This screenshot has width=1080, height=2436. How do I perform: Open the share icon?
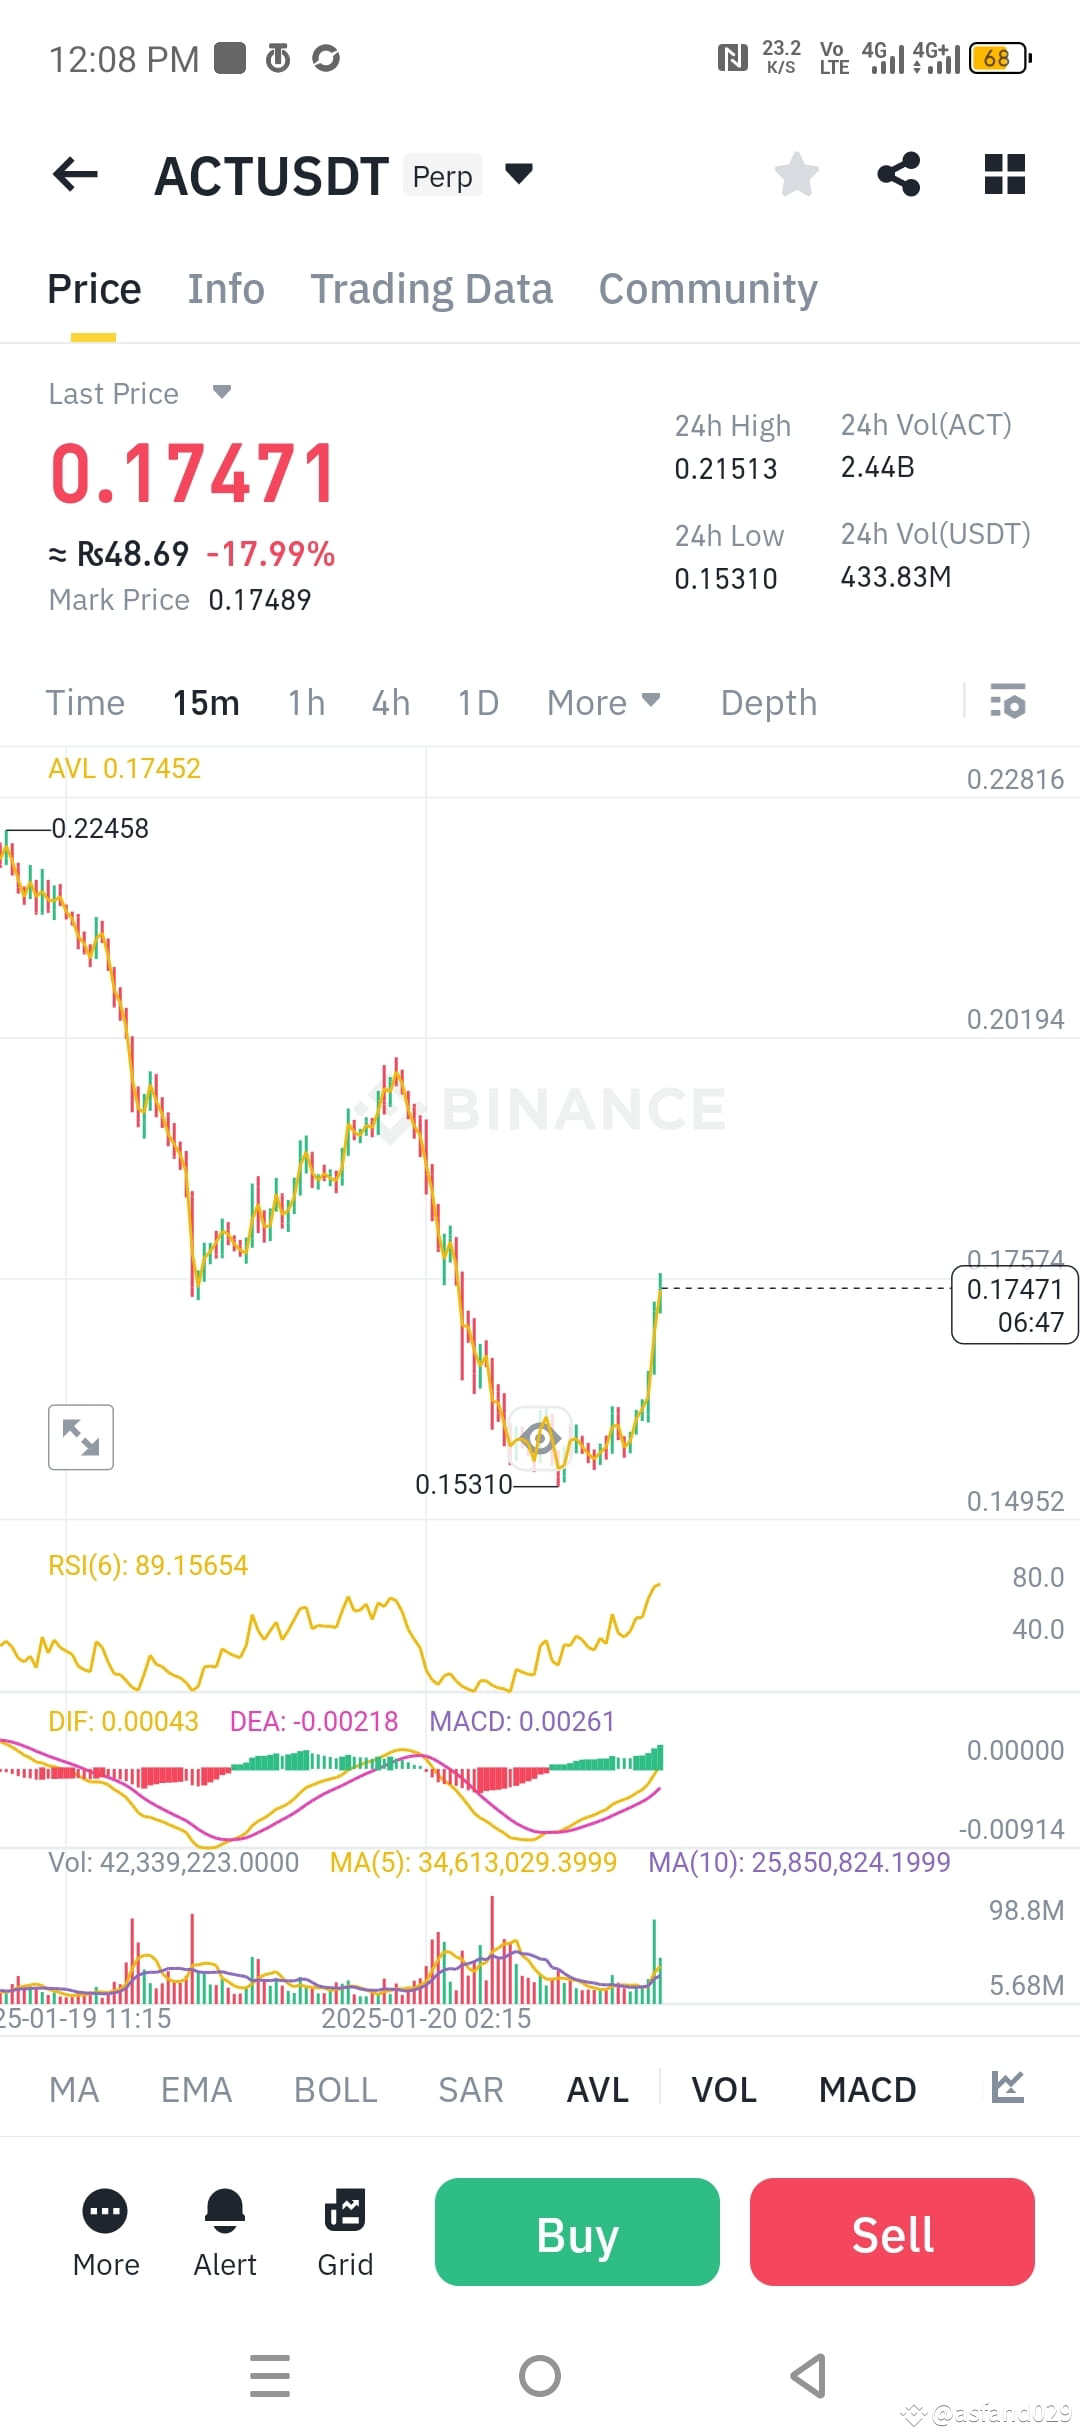(899, 174)
